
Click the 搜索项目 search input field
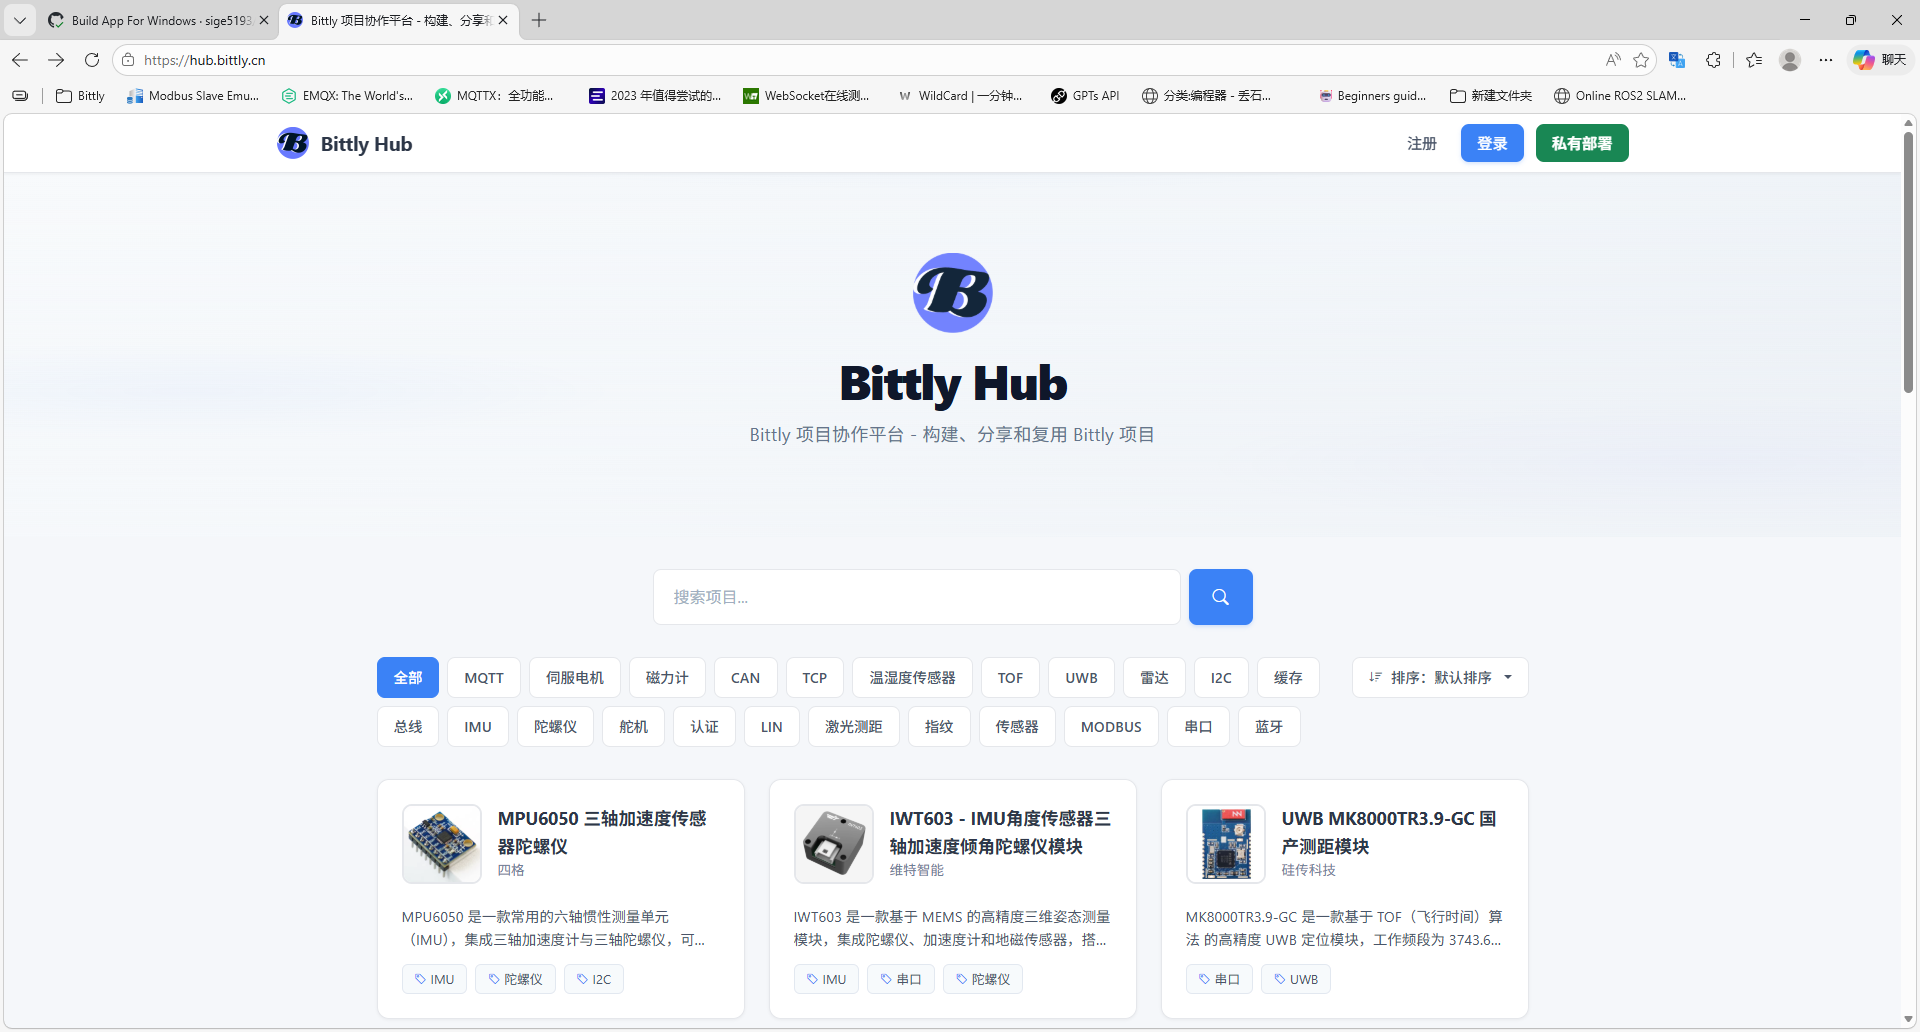click(x=916, y=597)
